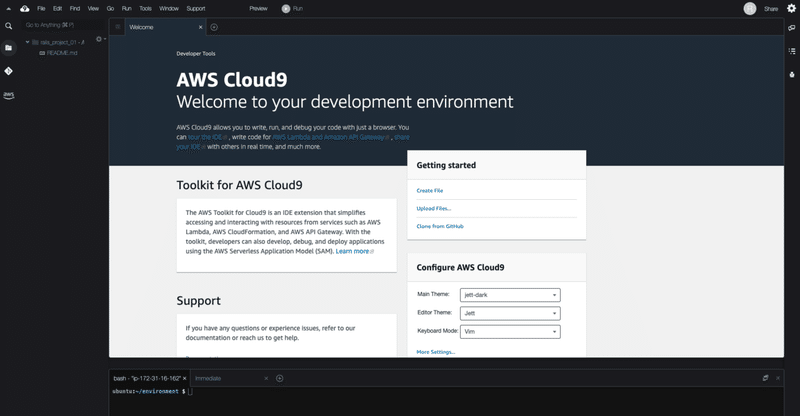Open the Window menu
This screenshot has width=800, height=416.
(169, 9)
